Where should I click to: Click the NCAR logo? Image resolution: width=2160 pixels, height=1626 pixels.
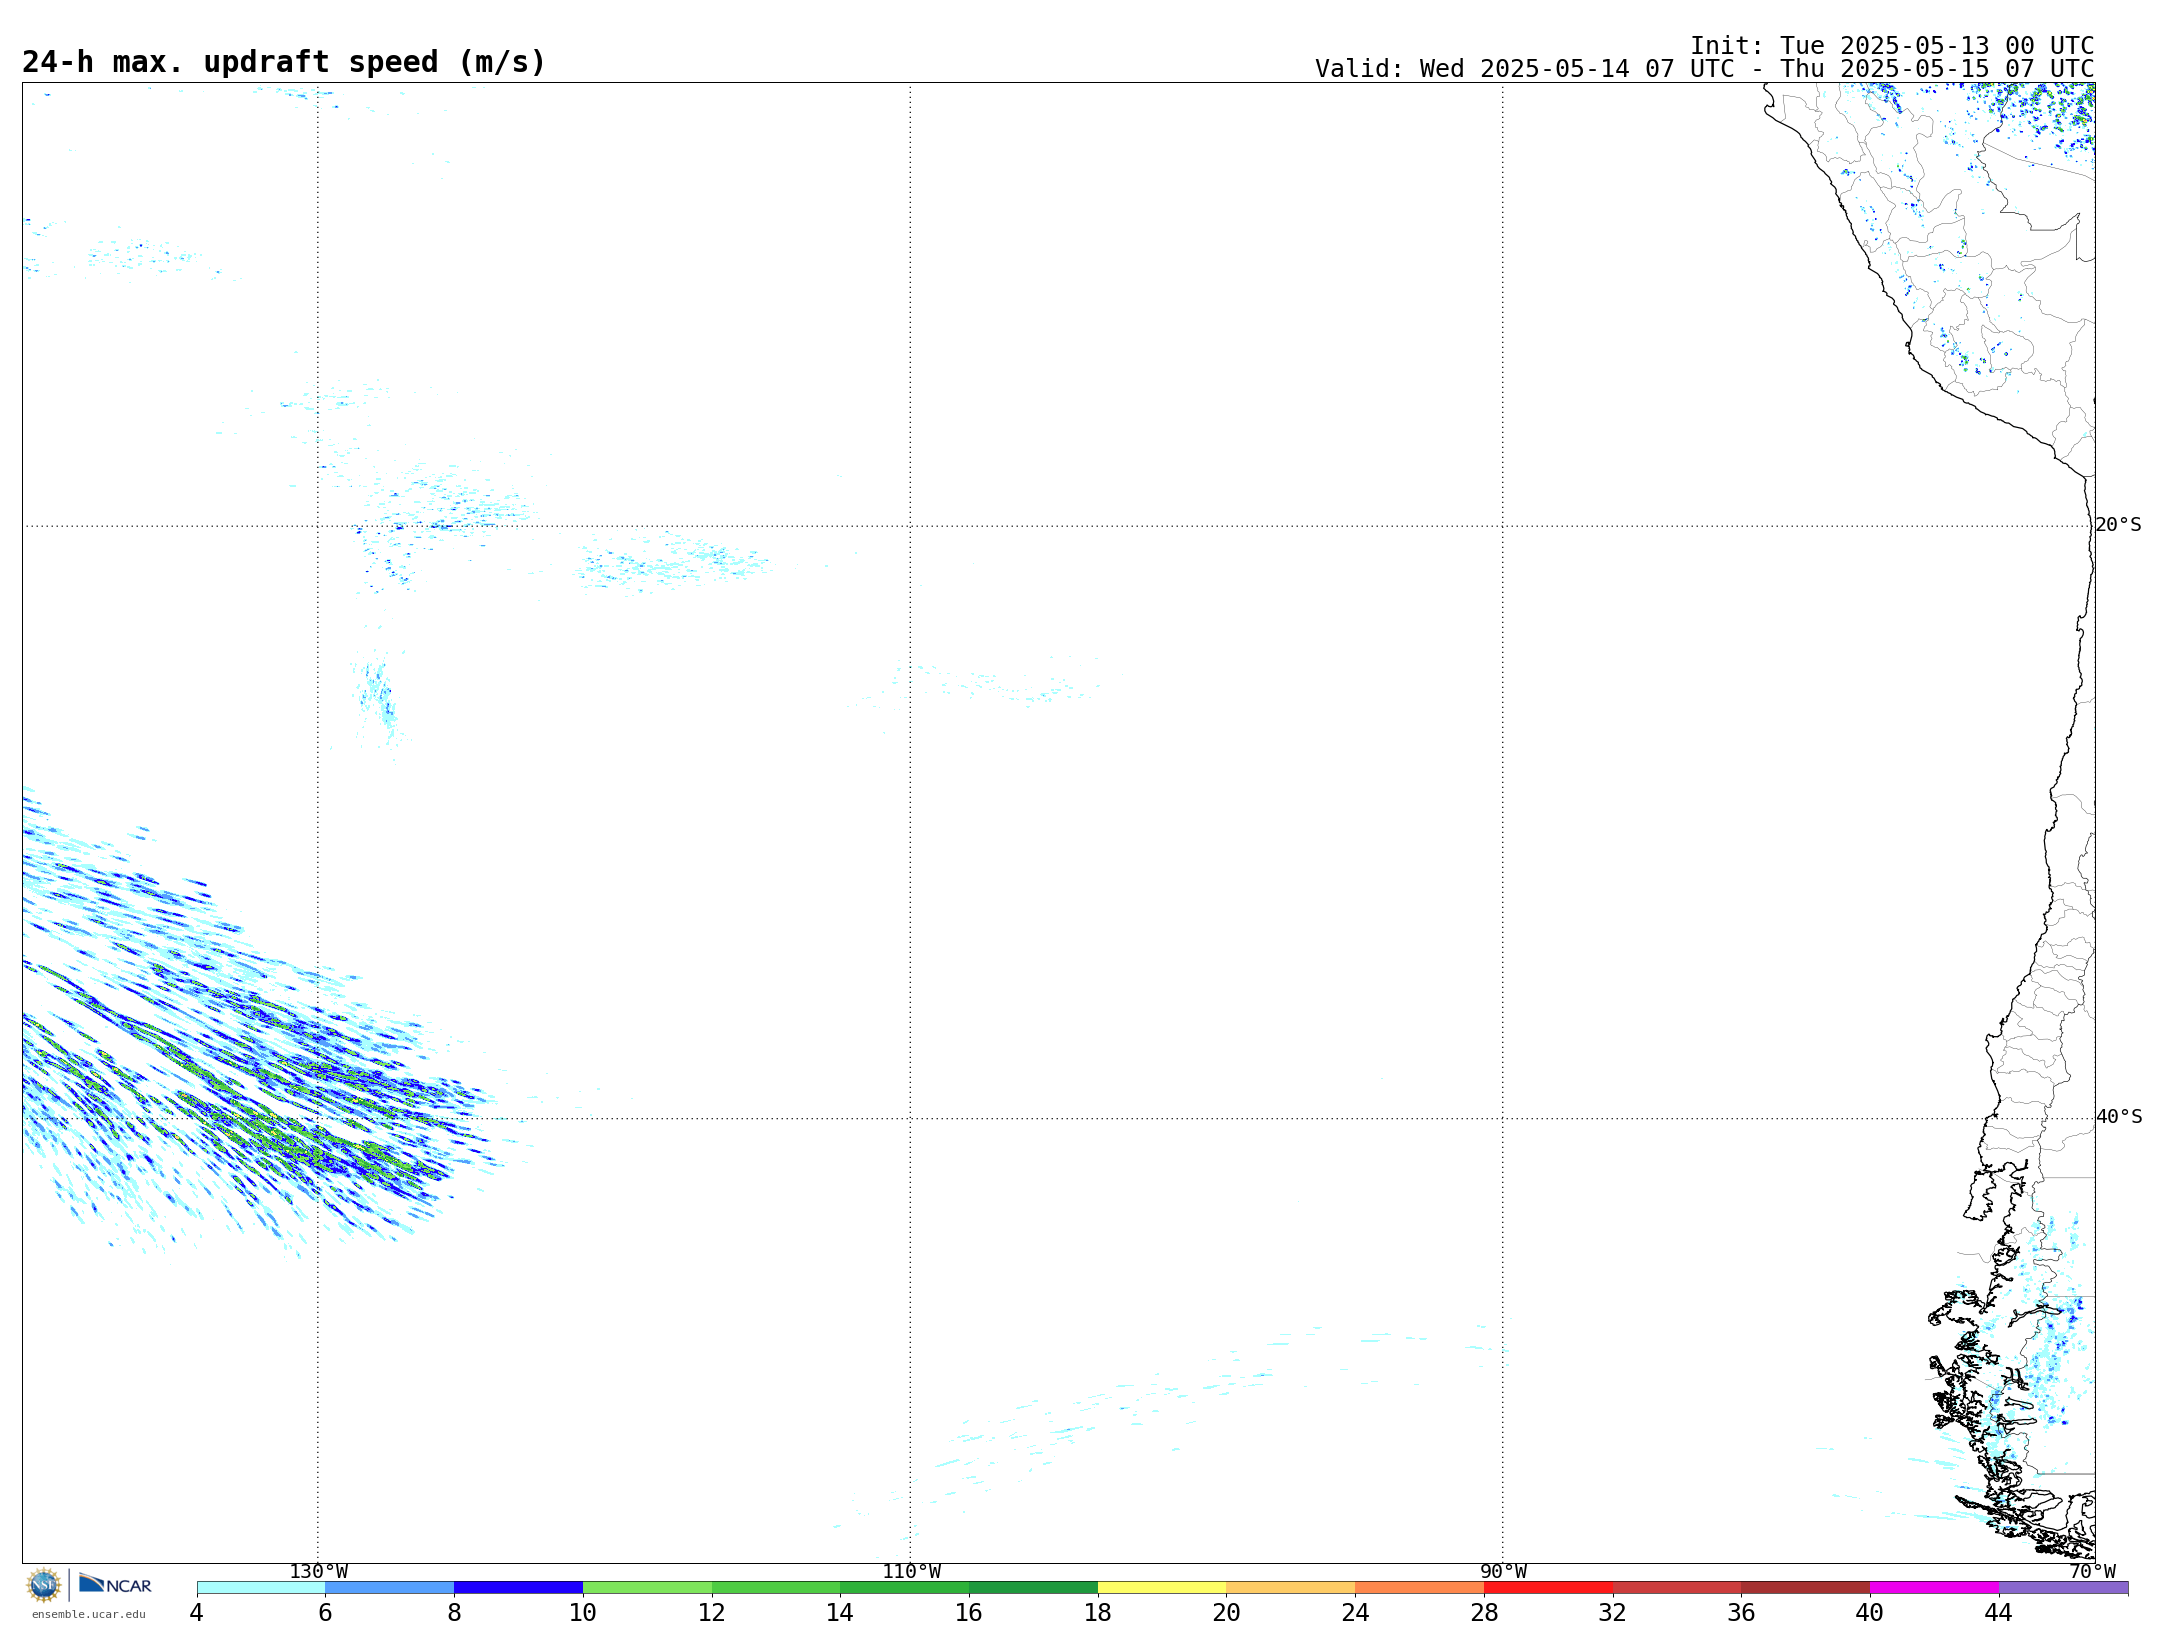click(x=115, y=1584)
